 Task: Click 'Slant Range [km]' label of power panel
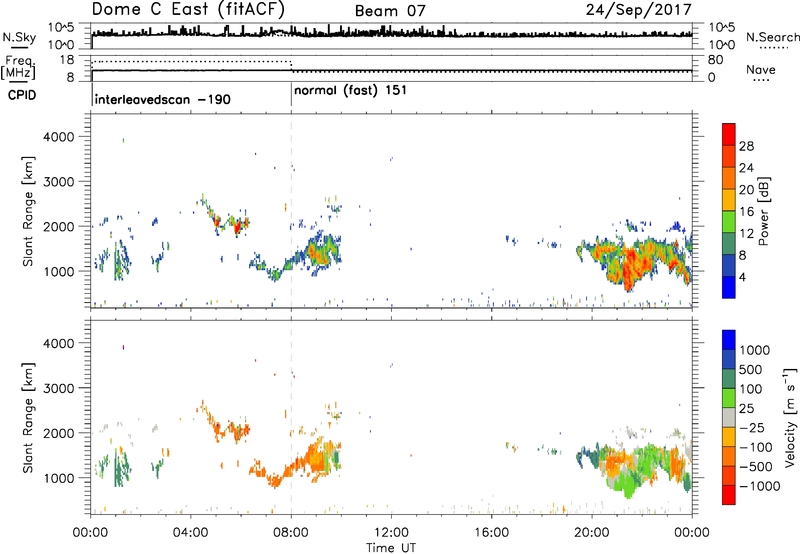click(28, 211)
